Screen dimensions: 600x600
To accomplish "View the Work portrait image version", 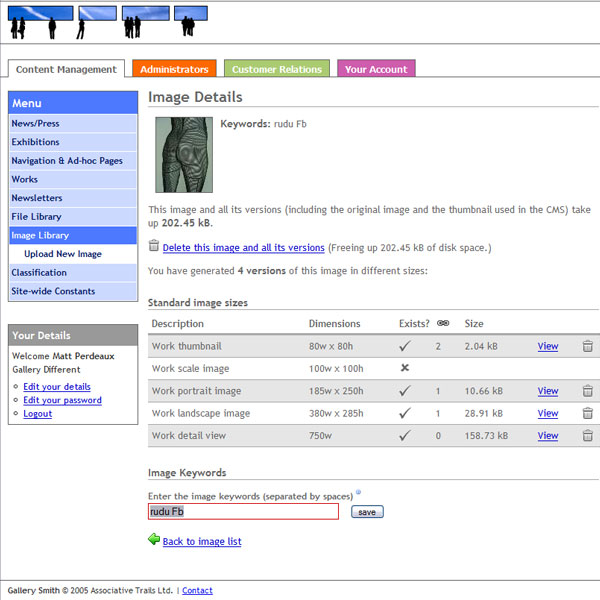I will coord(548,391).
